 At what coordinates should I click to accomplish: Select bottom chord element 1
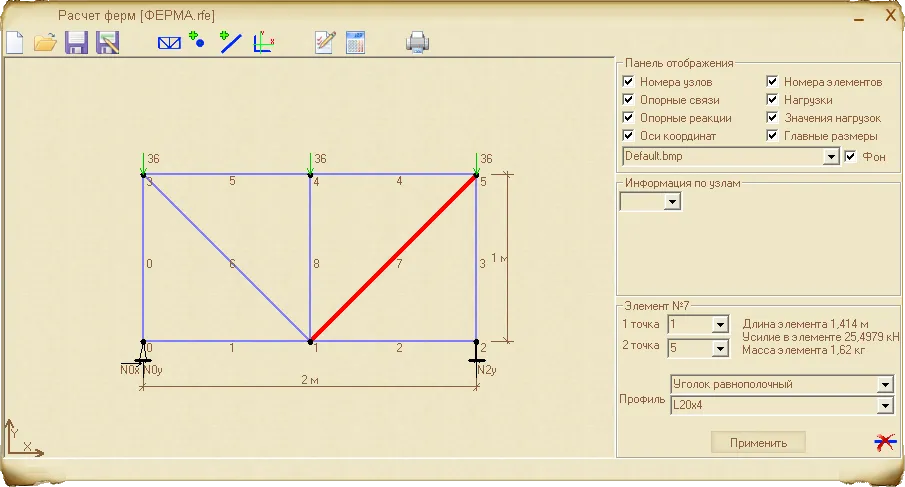click(x=226, y=341)
